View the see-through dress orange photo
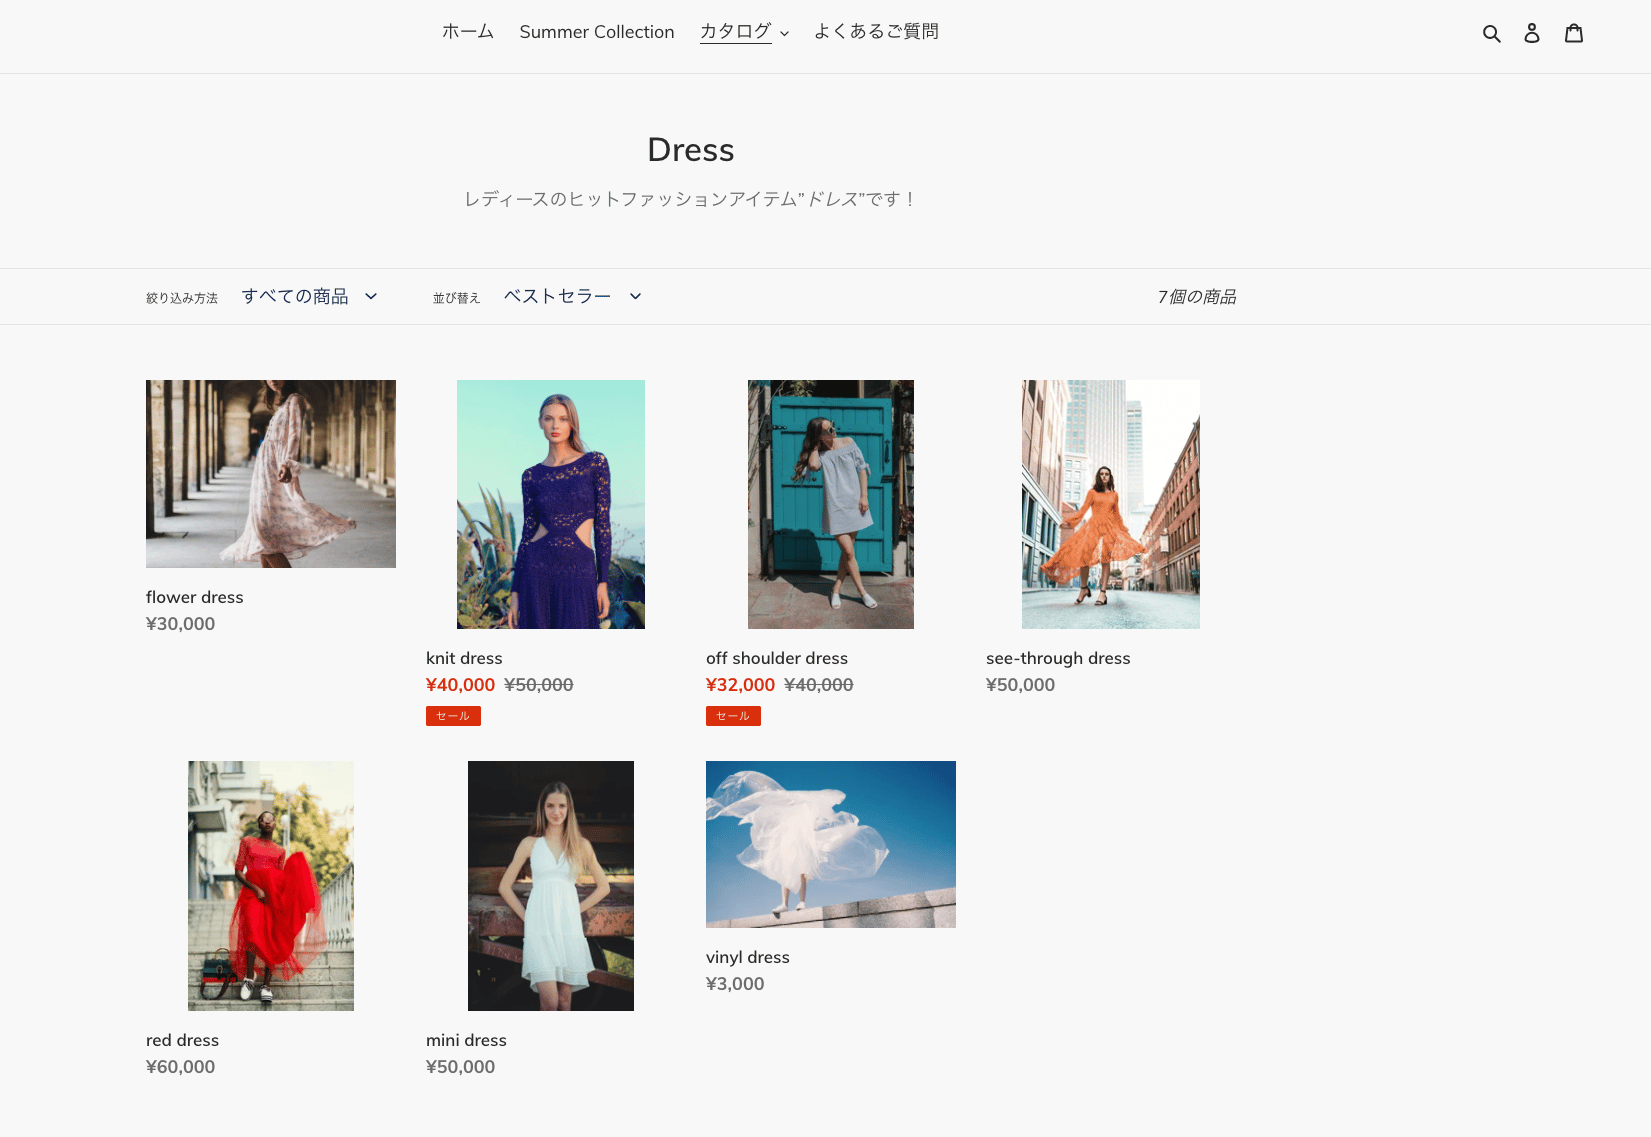Screen dimensions: 1651x1137 [1110, 504]
